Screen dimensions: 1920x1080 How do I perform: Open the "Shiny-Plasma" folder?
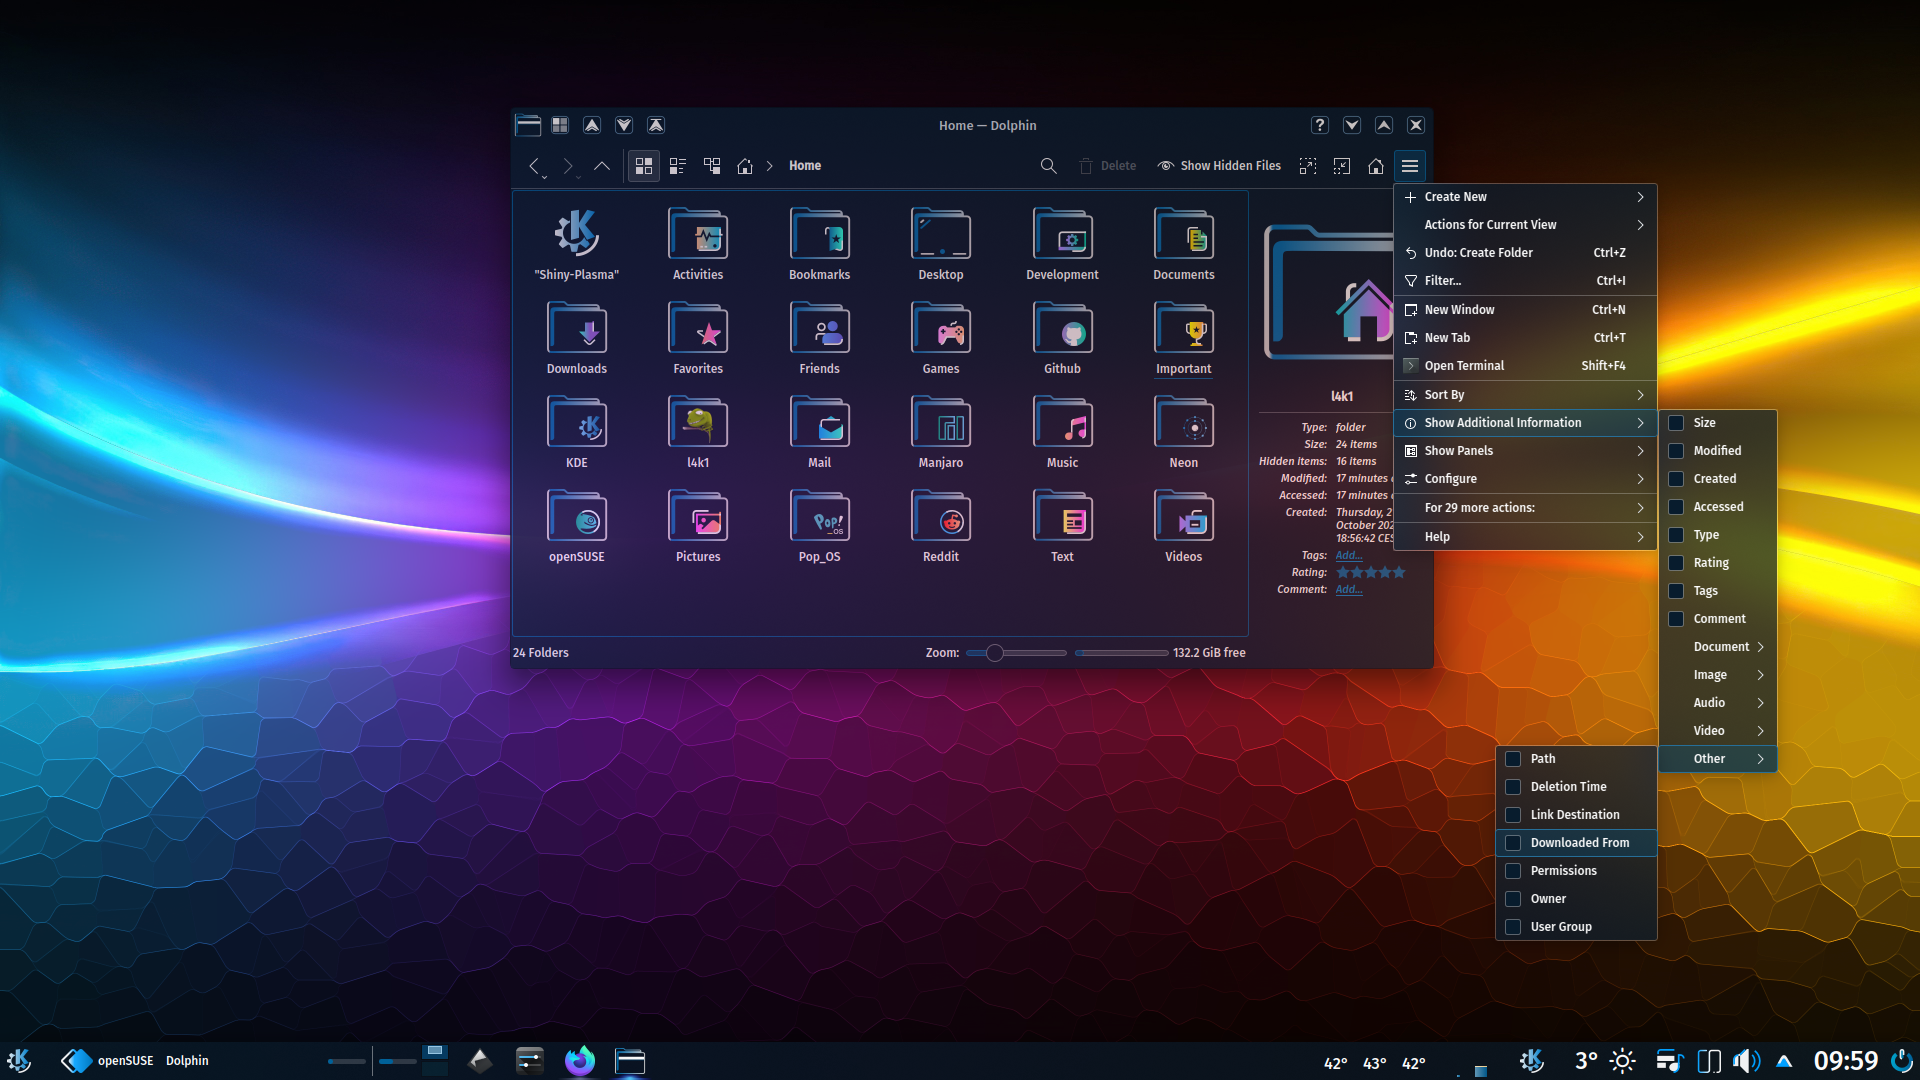coord(577,245)
